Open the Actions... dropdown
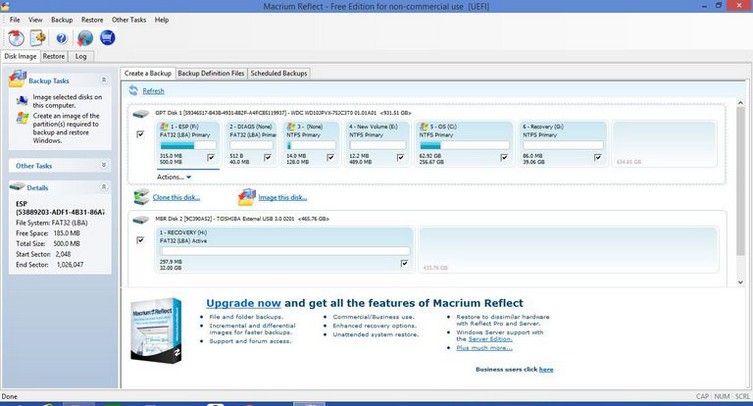The image size is (753, 406). click(174, 177)
